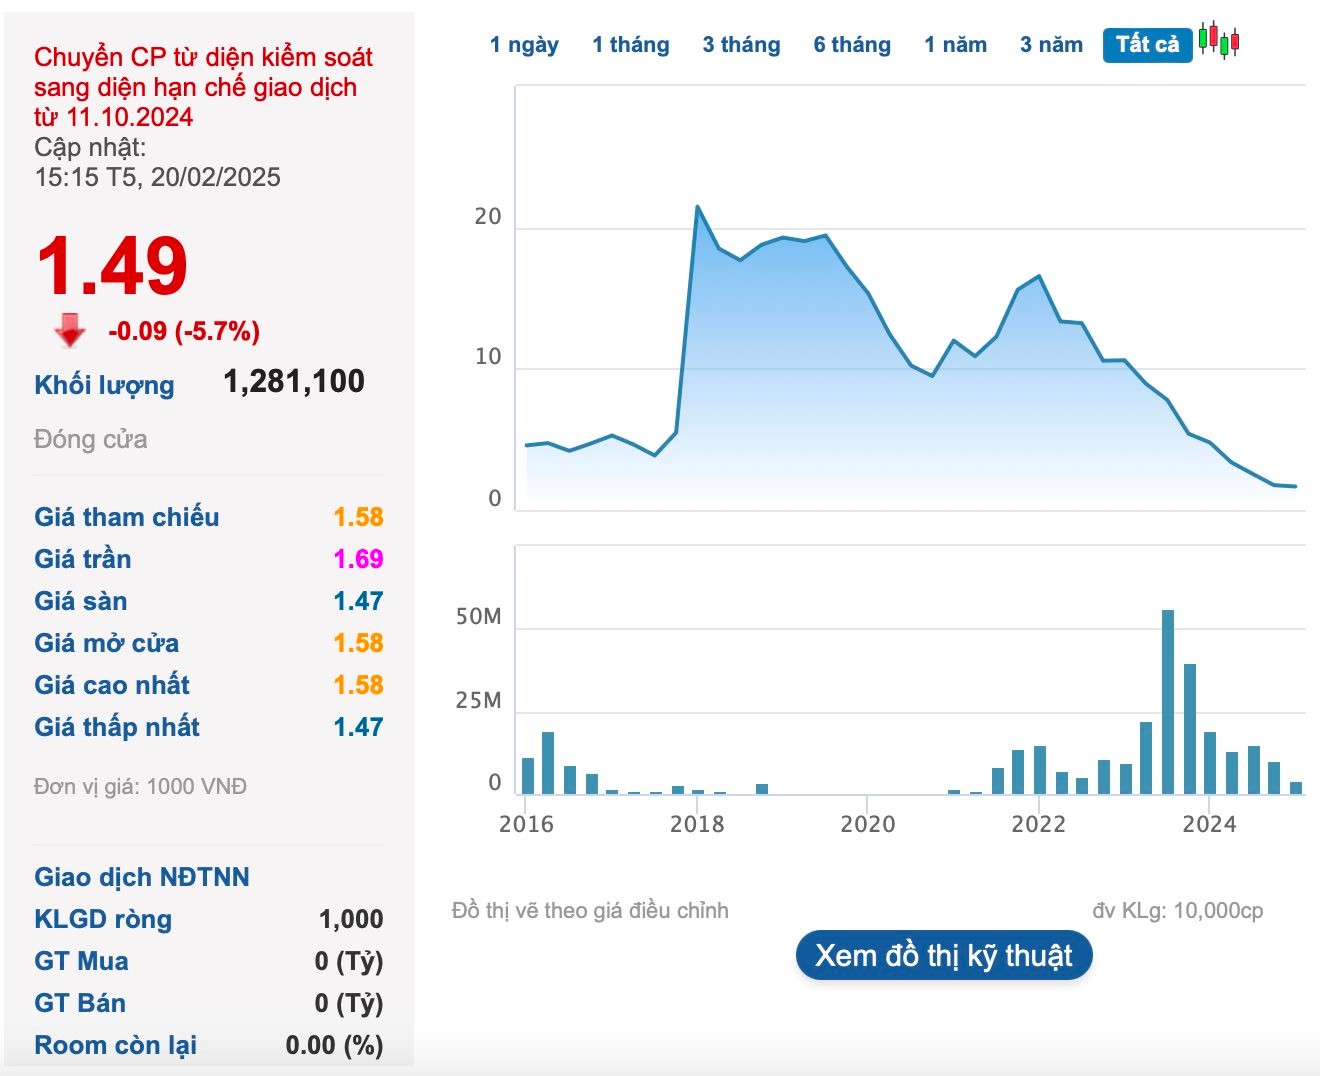Click the 'Đồ thị vẽ theo giá điều chỉnh' note
The image size is (1320, 1076).
coord(590,910)
